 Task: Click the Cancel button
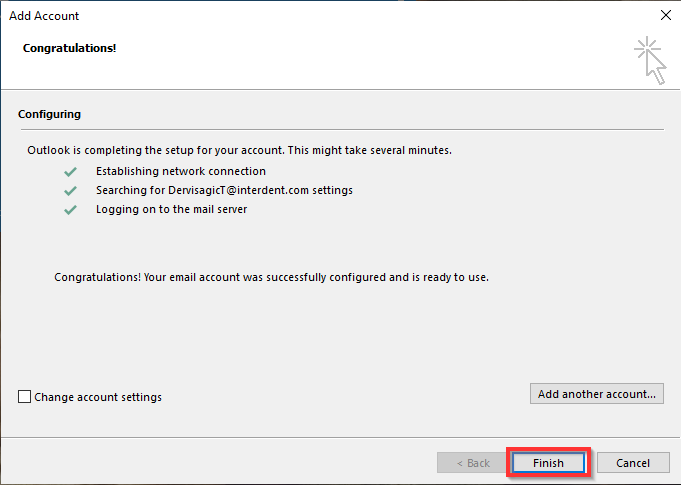pyautogui.click(x=633, y=463)
